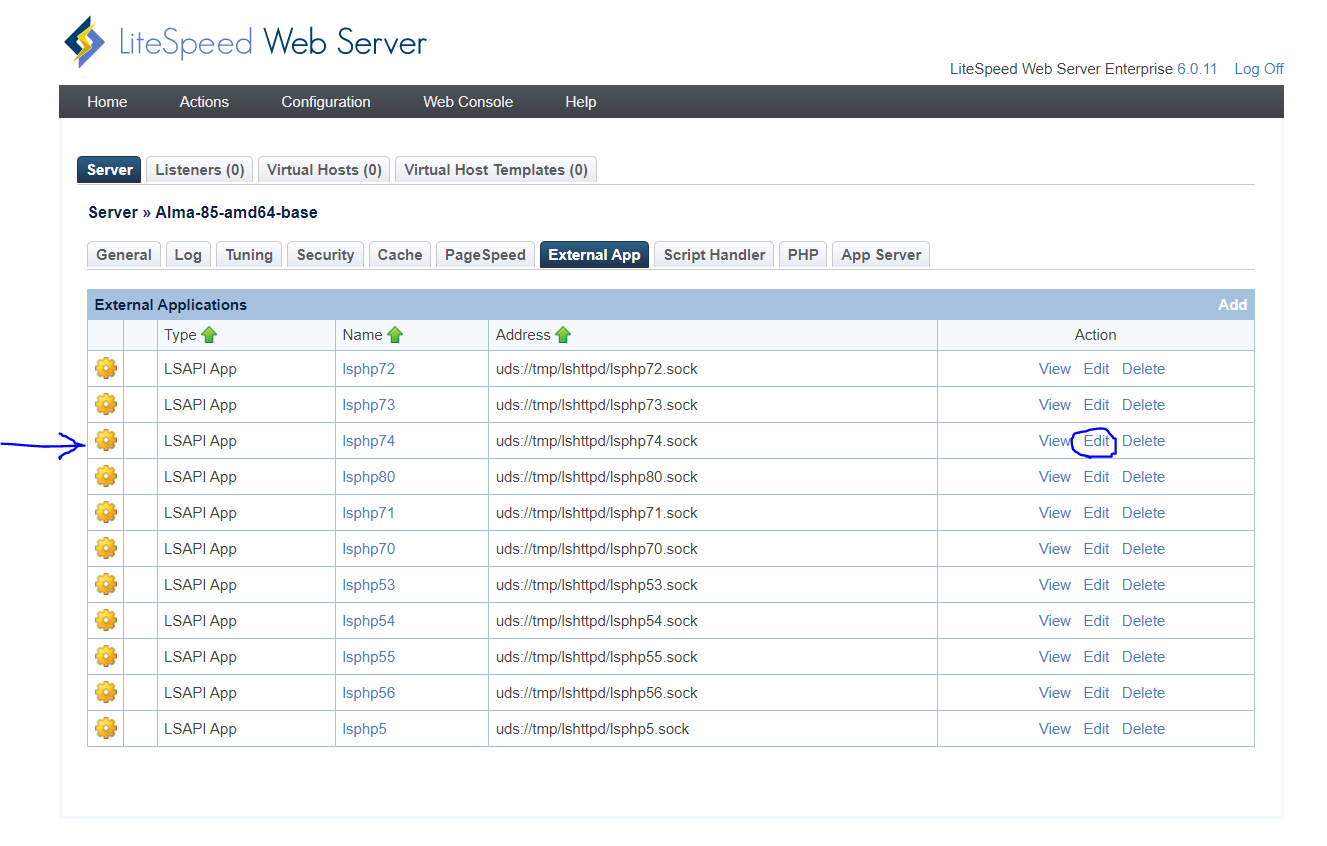Viewport: 1327px width, 846px height.
Task: Sort by Type using green arrow
Action: (x=209, y=335)
